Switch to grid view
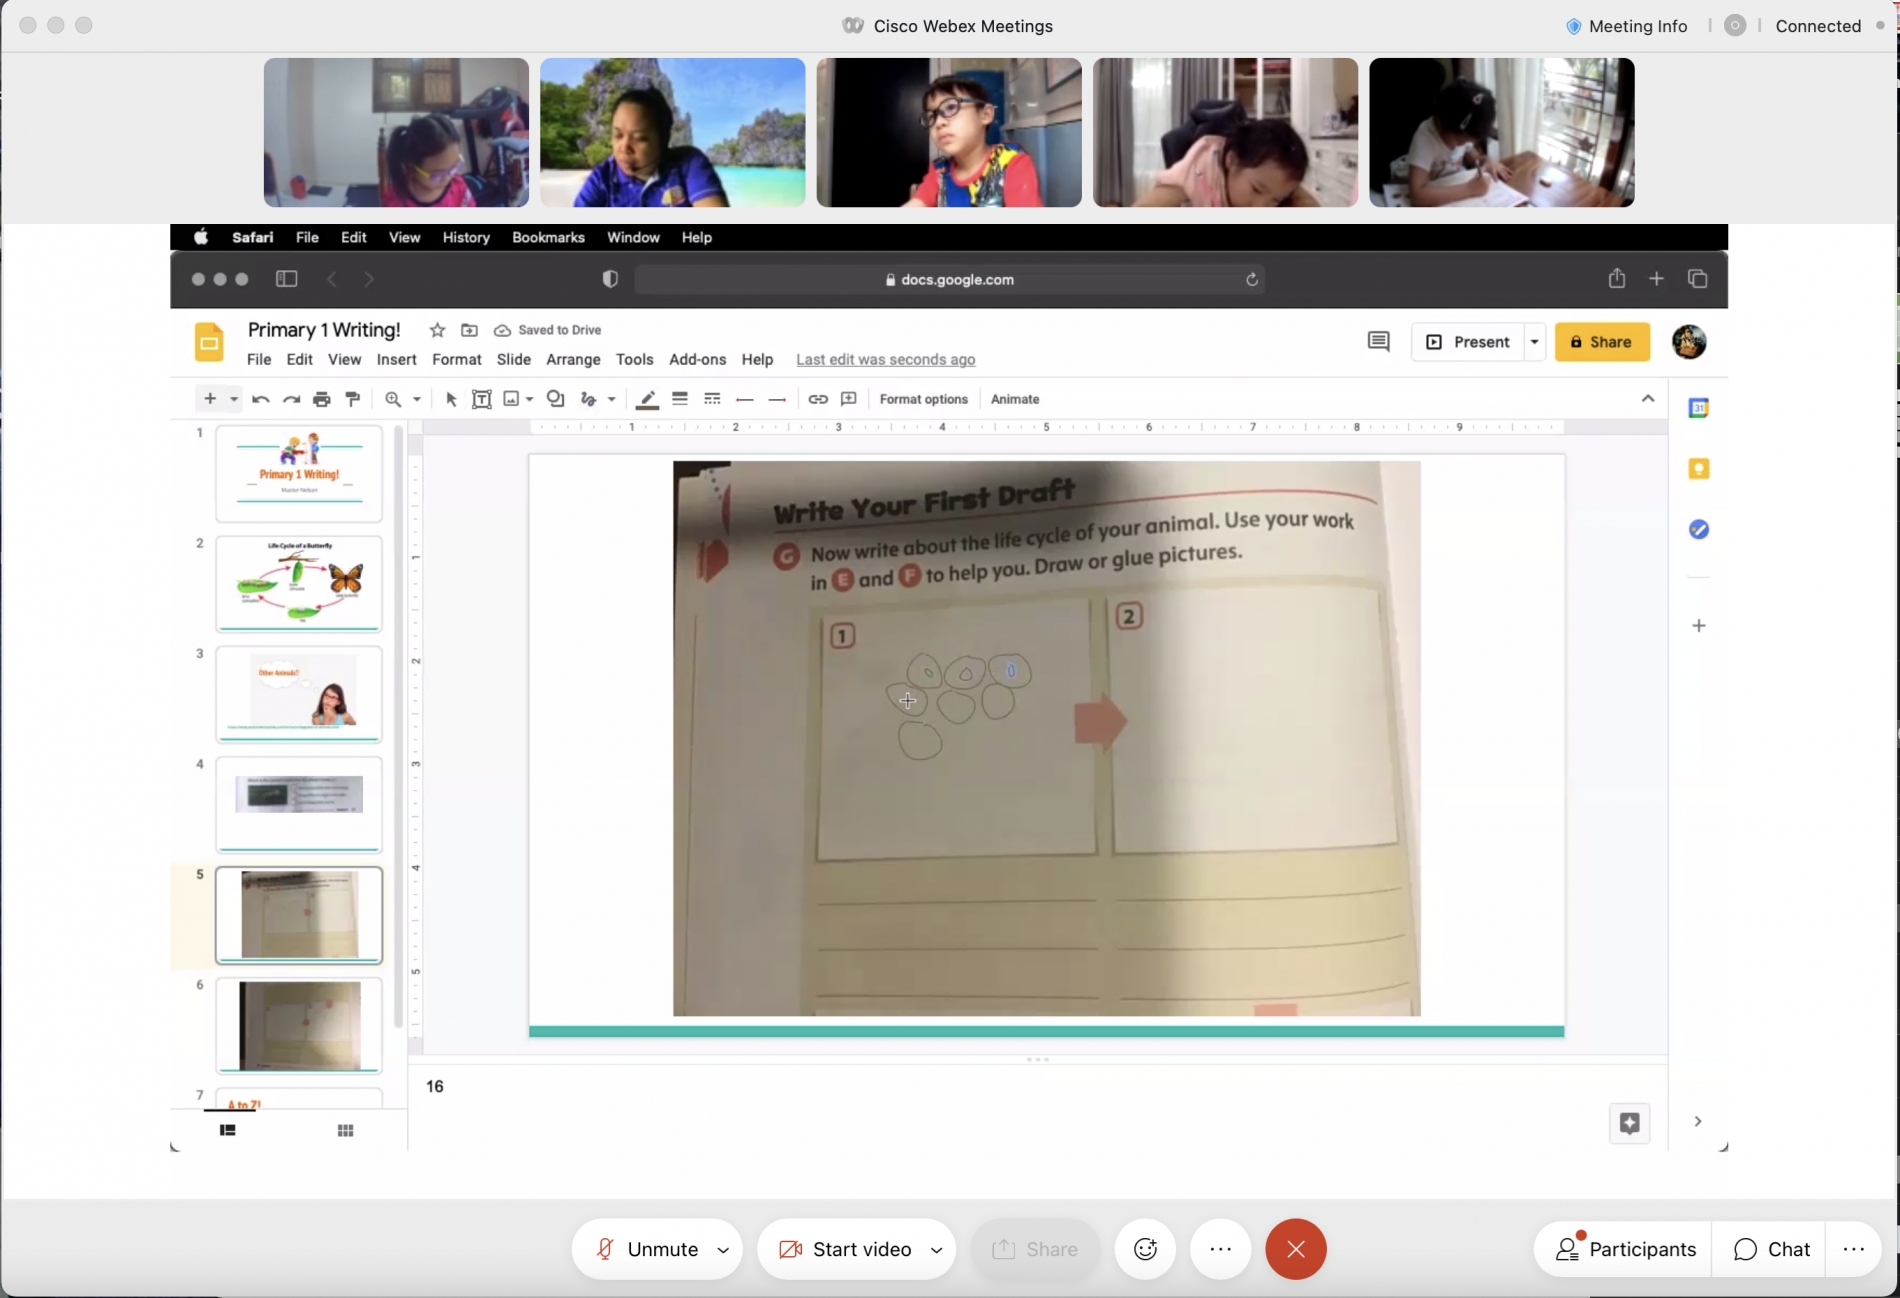This screenshot has width=1900, height=1298. tap(346, 1130)
